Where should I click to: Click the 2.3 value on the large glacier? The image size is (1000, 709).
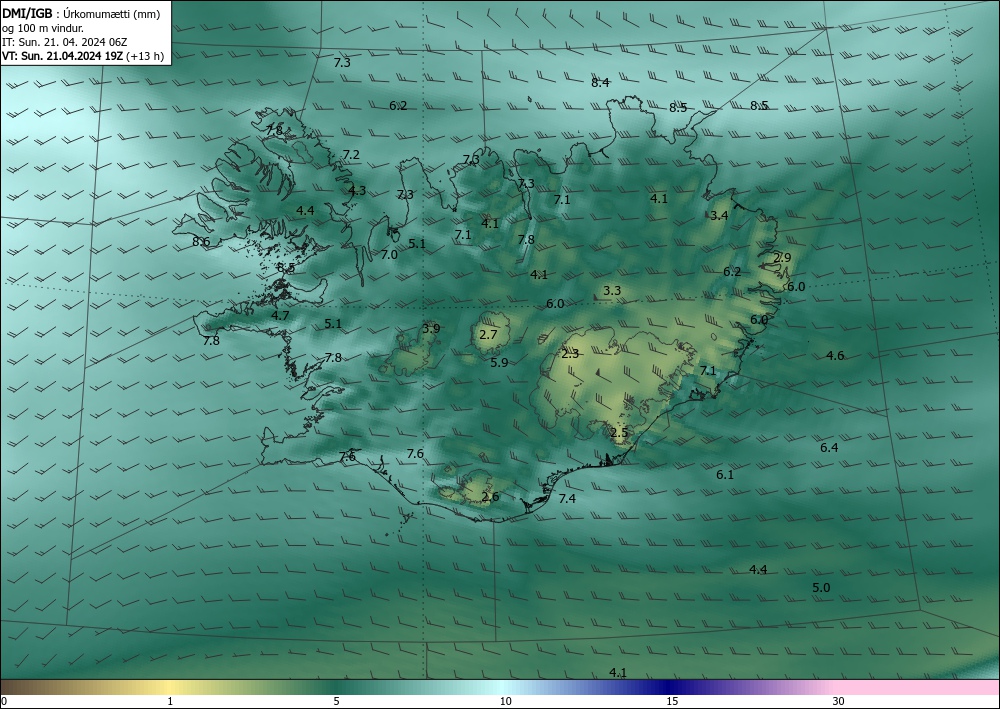570,354
